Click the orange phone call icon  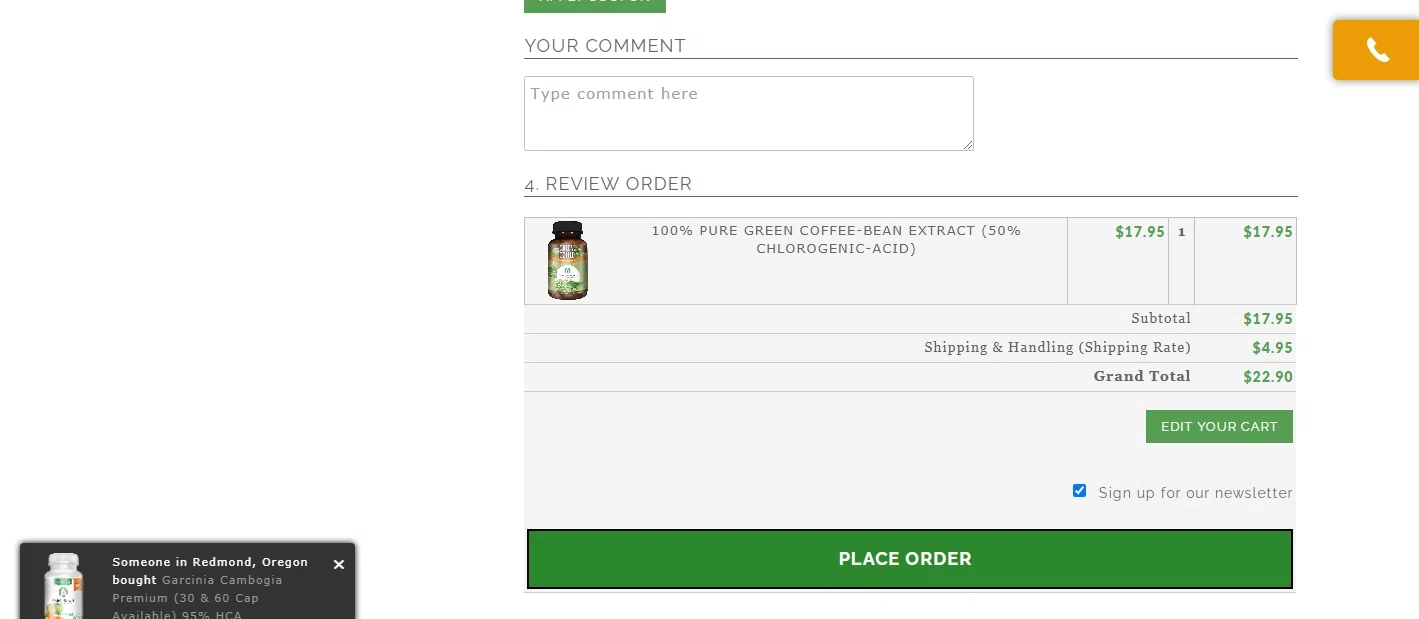(1377, 50)
